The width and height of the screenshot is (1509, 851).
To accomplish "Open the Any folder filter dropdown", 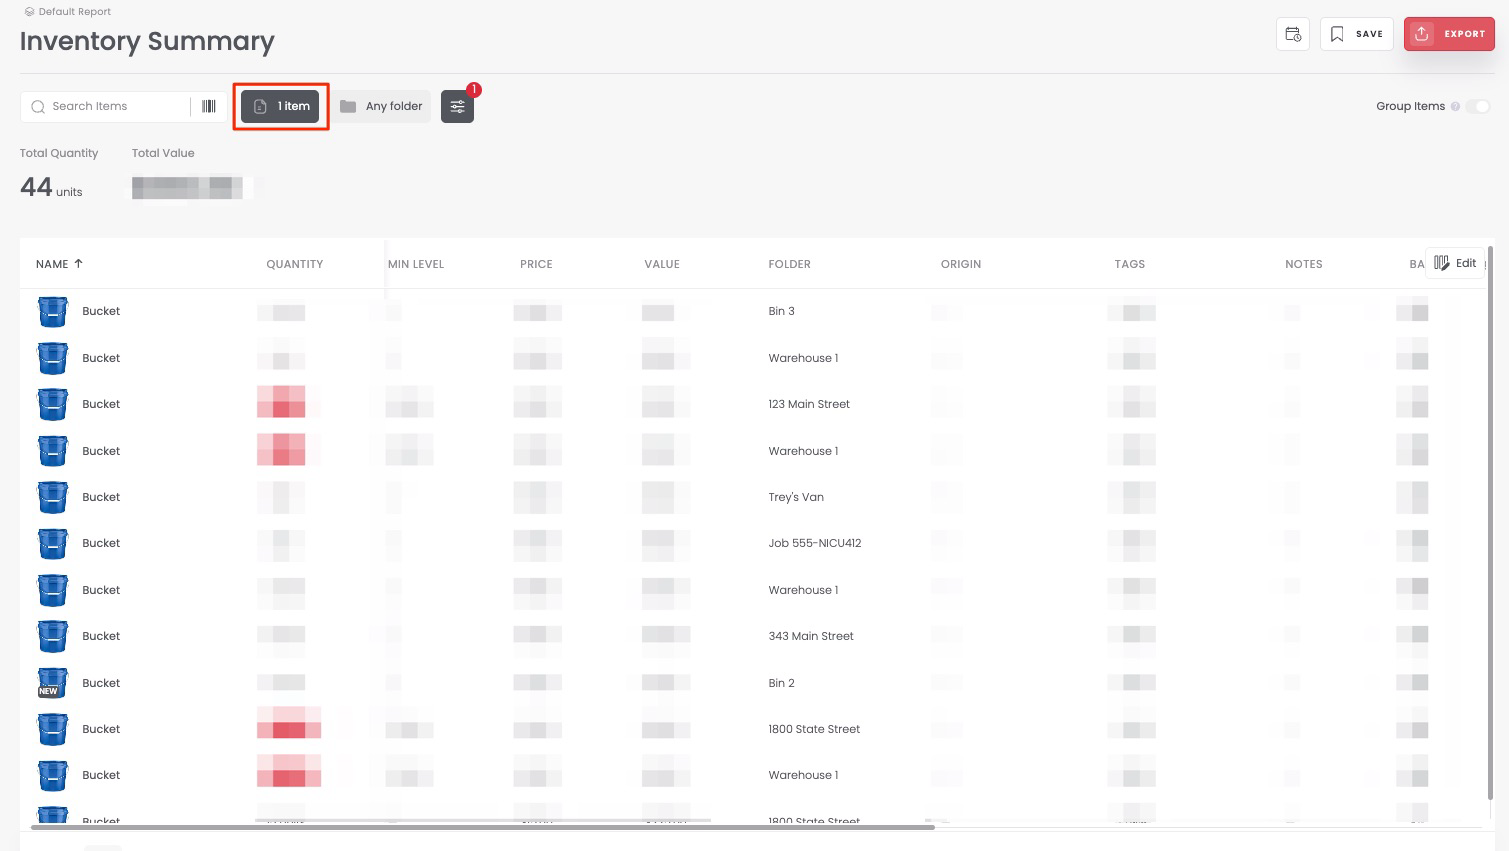I will (381, 106).
